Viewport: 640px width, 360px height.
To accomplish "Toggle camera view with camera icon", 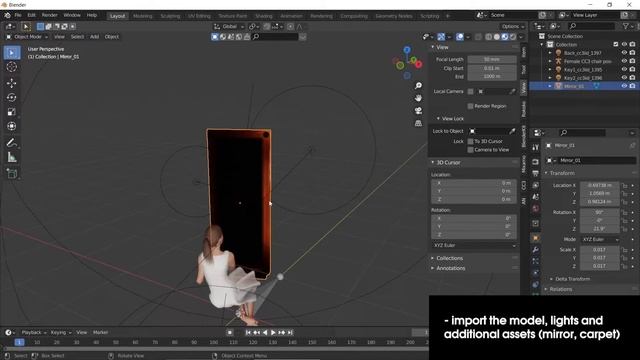I will tap(418, 111).
